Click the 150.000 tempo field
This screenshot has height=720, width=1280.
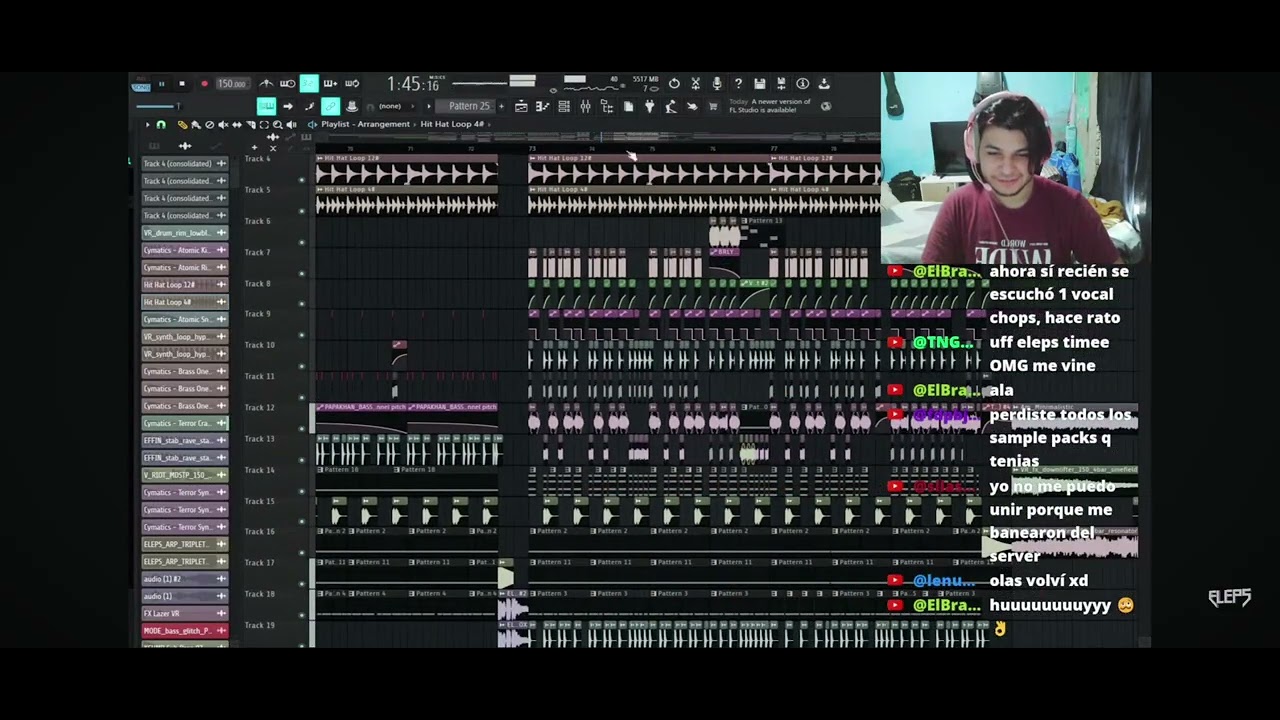click(x=232, y=84)
